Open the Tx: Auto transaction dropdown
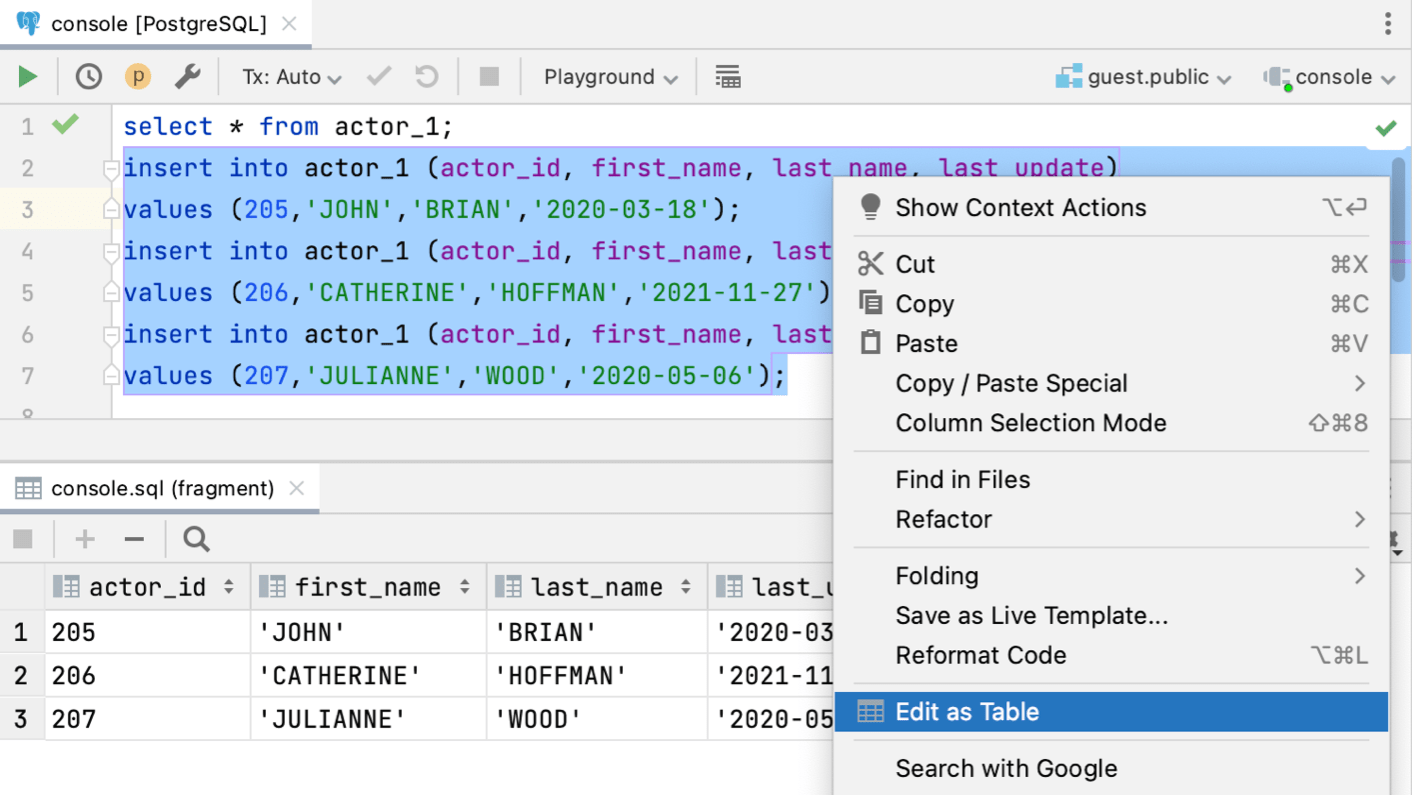Image resolution: width=1412 pixels, height=795 pixels. pyautogui.click(x=290, y=76)
